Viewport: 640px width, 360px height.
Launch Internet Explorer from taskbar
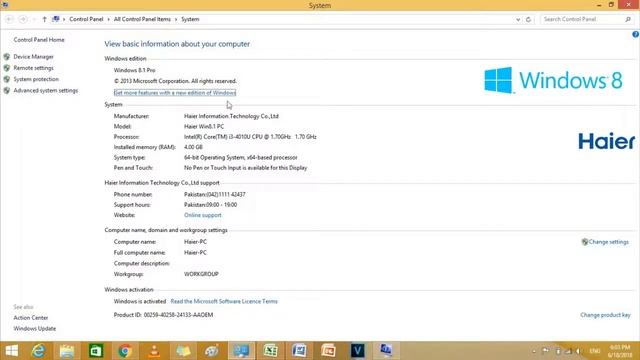pyautogui.click(x=38, y=351)
